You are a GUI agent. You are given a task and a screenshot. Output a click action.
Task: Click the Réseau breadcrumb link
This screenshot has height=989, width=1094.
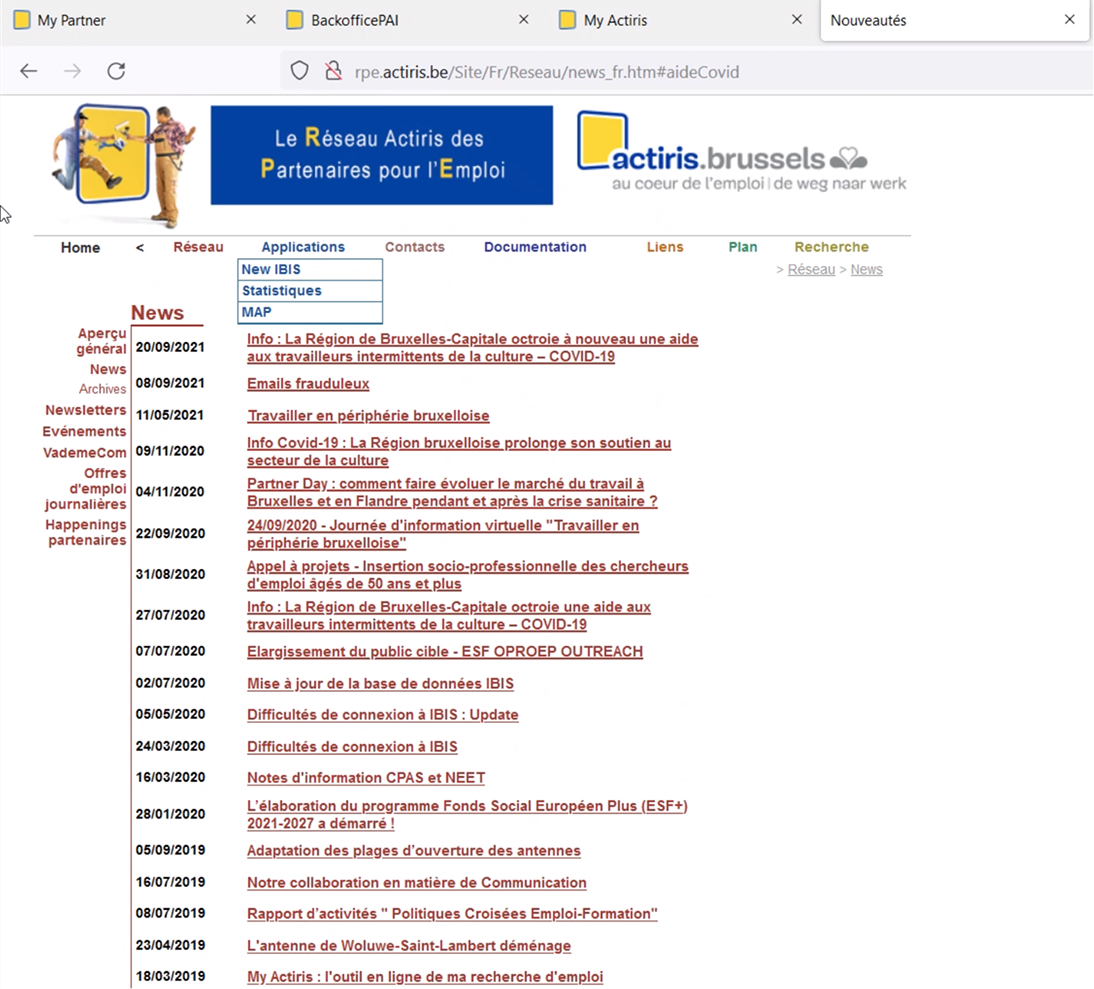tap(811, 269)
